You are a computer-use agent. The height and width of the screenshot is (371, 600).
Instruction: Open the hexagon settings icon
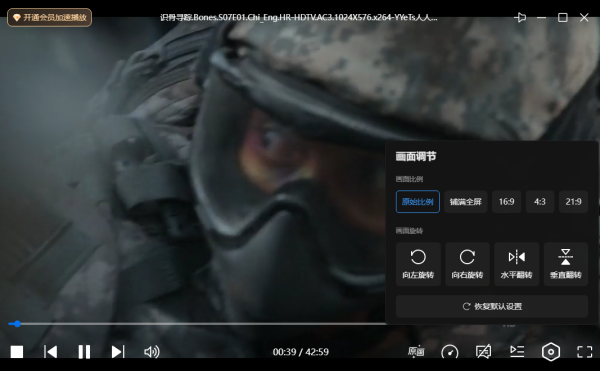click(551, 351)
